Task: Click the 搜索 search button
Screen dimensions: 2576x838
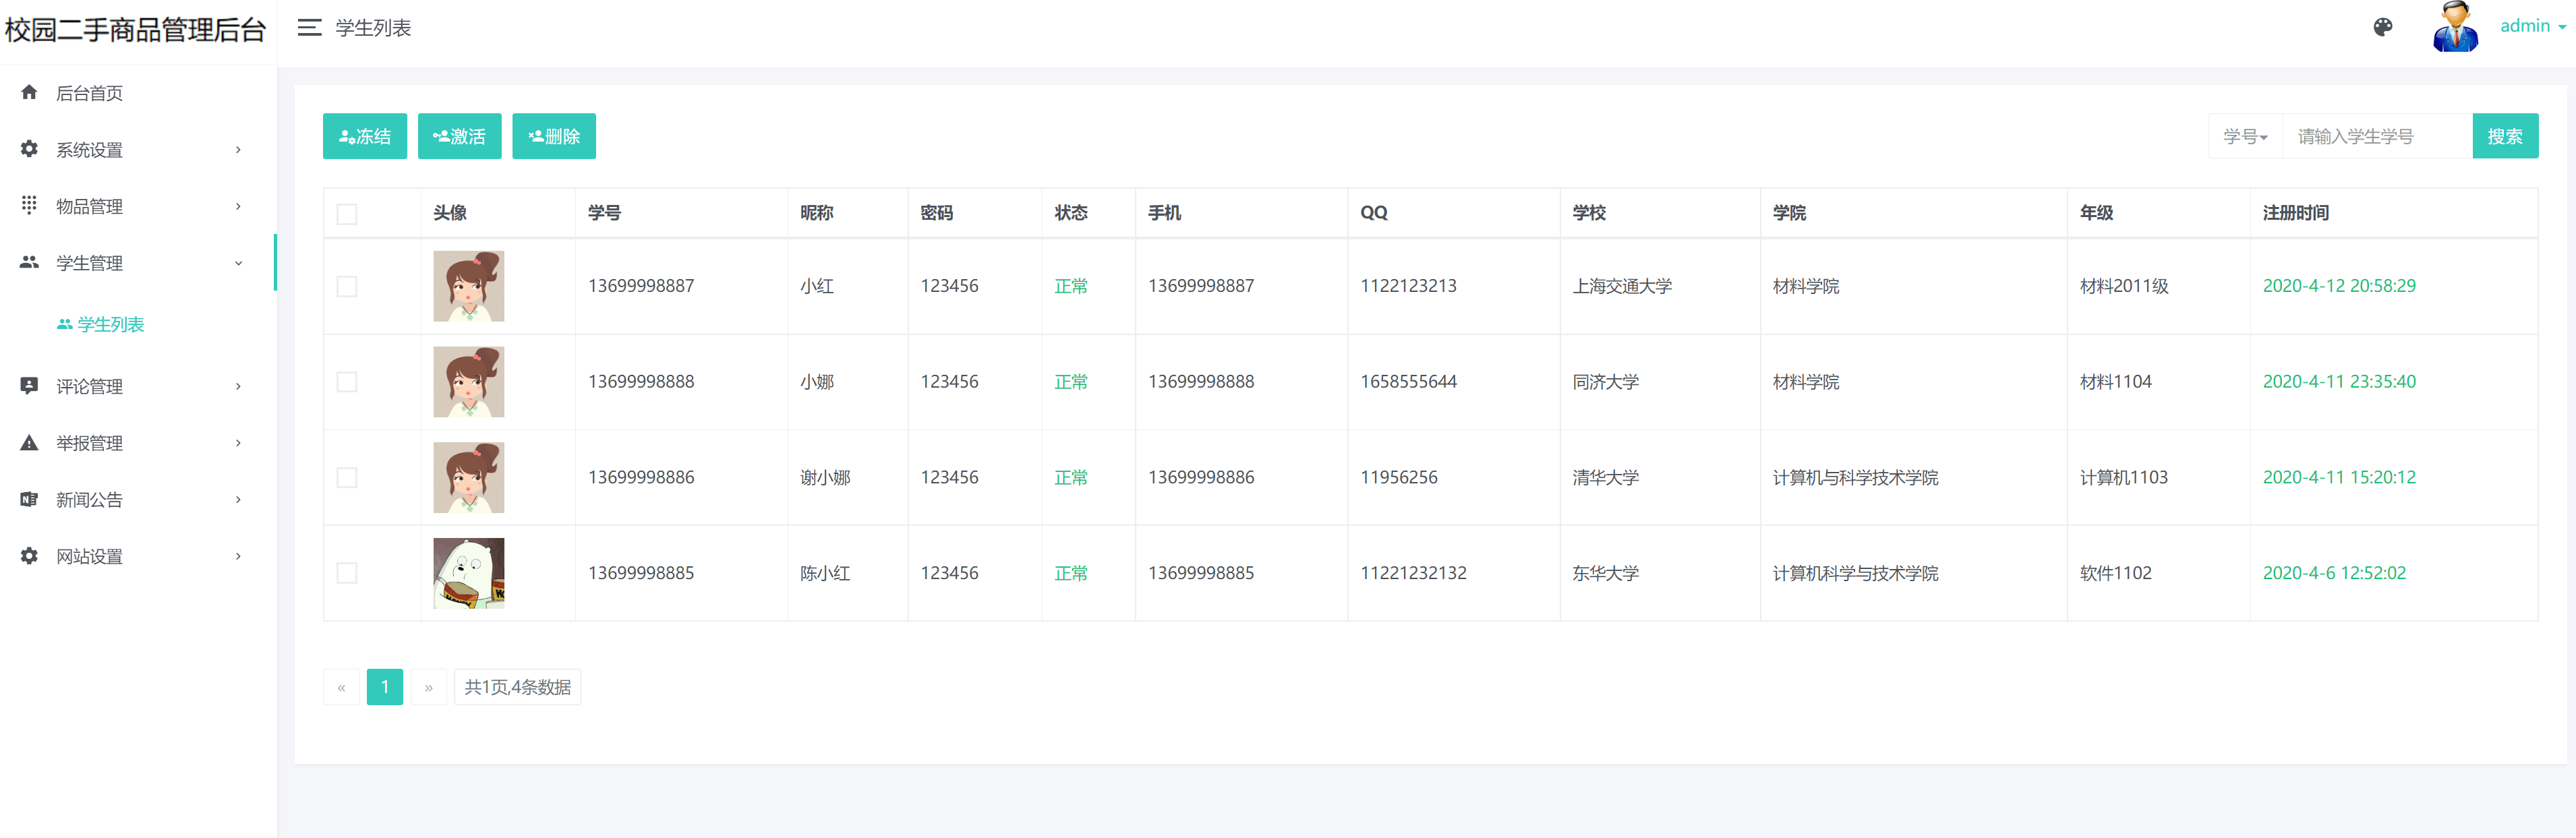Action: (x=2505, y=136)
